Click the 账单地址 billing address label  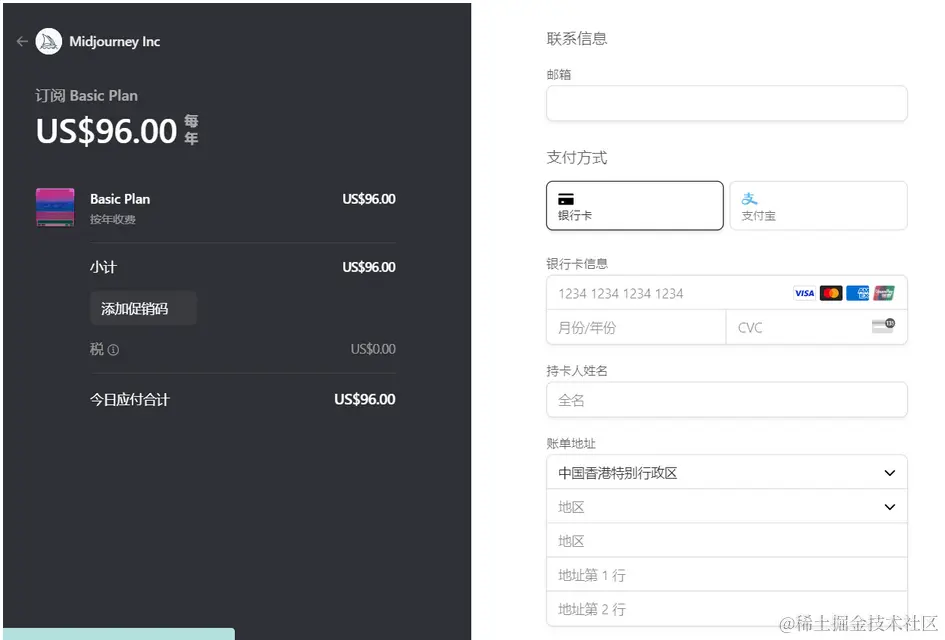[x=571, y=444]
